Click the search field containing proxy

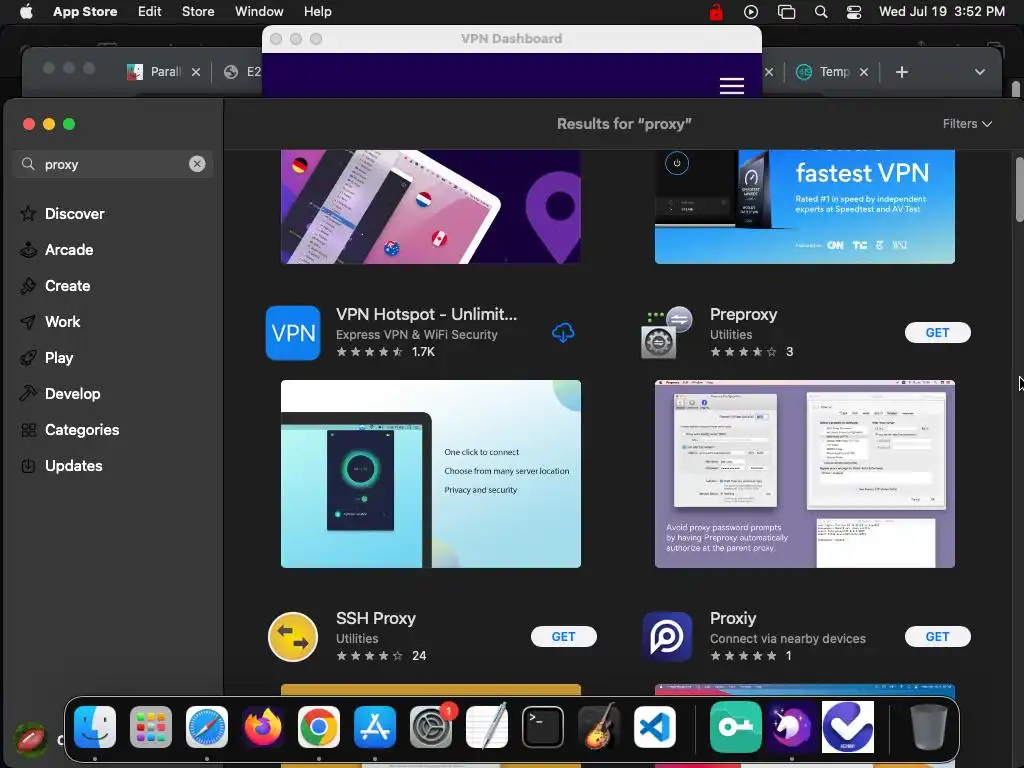pyautogui.click(x=112, y=164)
